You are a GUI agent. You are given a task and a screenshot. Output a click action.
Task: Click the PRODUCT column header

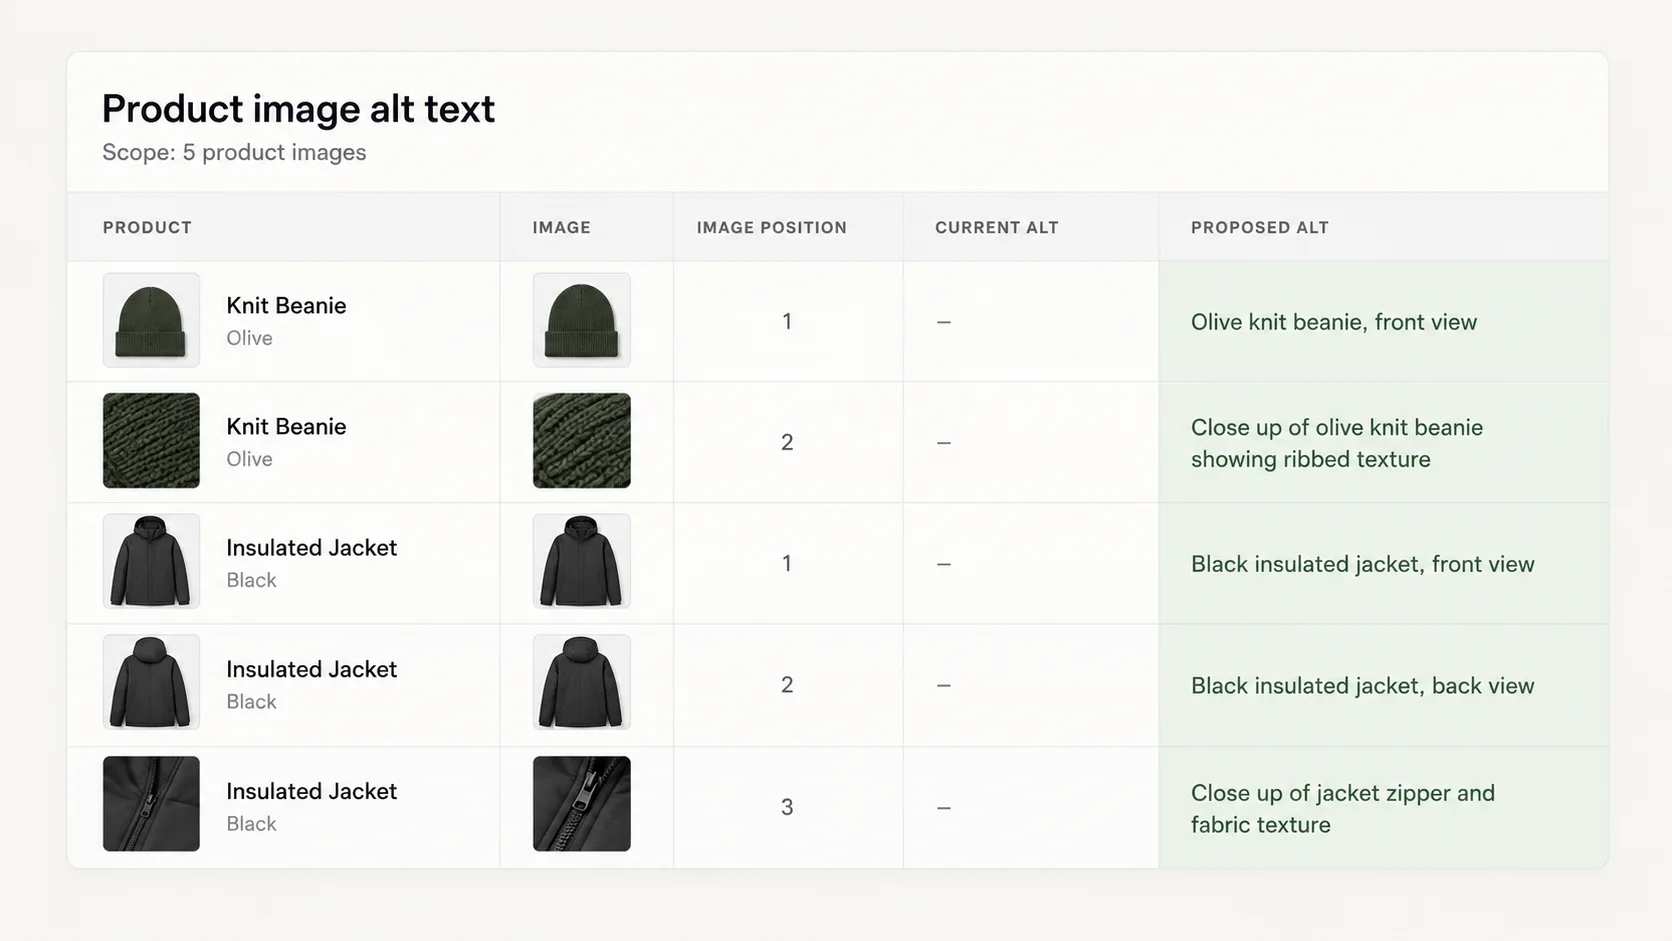click(x=147, y=227)
